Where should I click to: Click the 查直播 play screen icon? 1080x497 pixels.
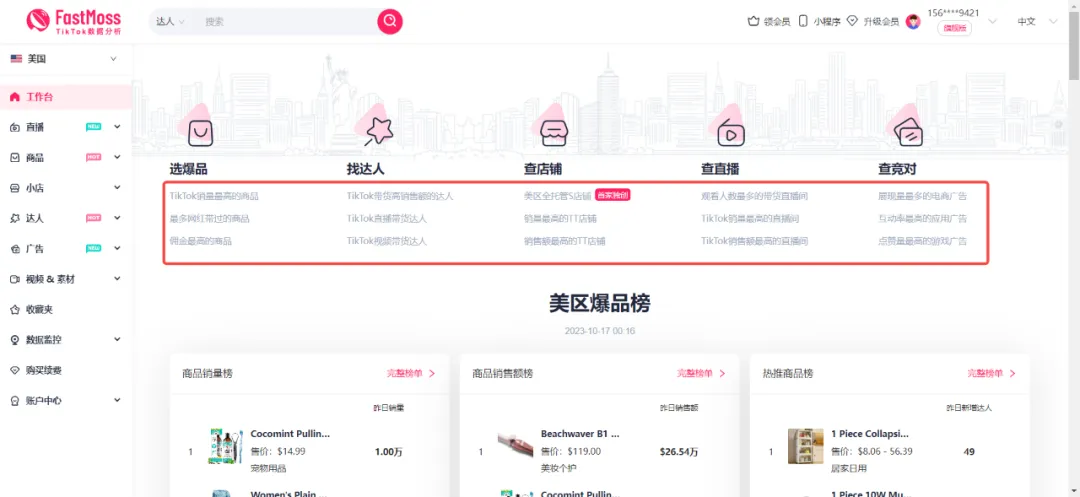click(731, 133)
